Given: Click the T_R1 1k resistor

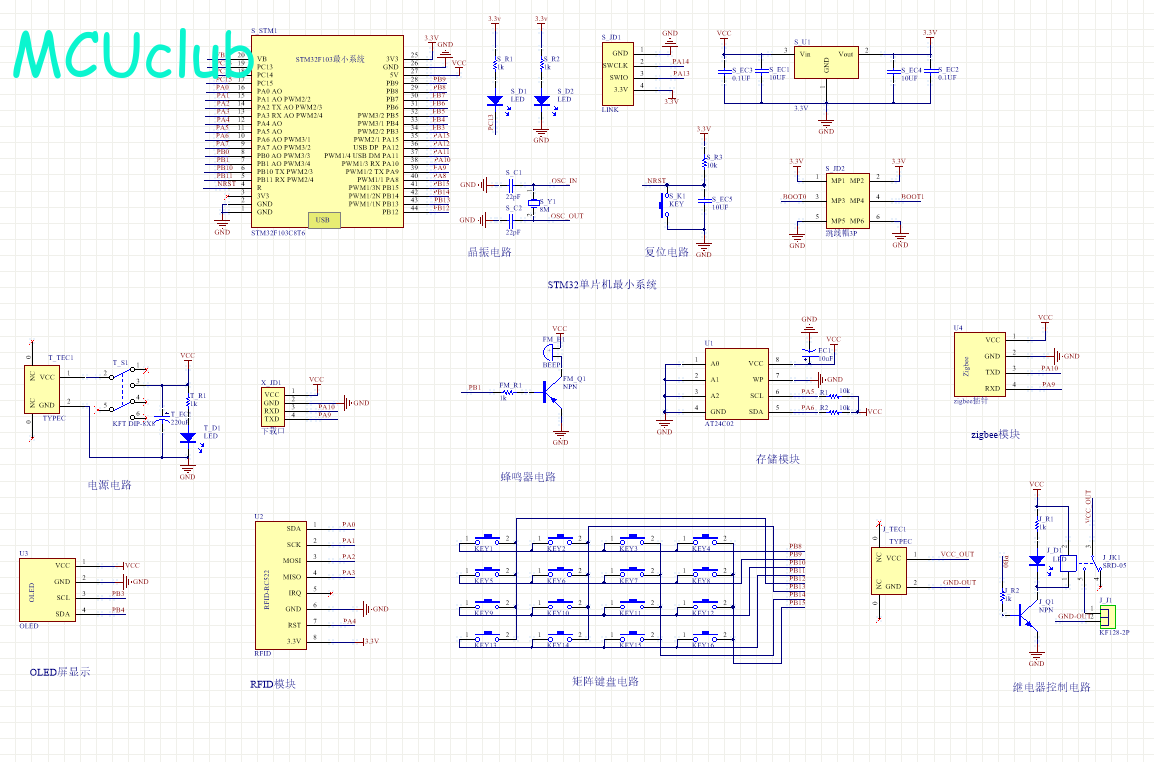Looking at the screenshot, I should (188, 401).
